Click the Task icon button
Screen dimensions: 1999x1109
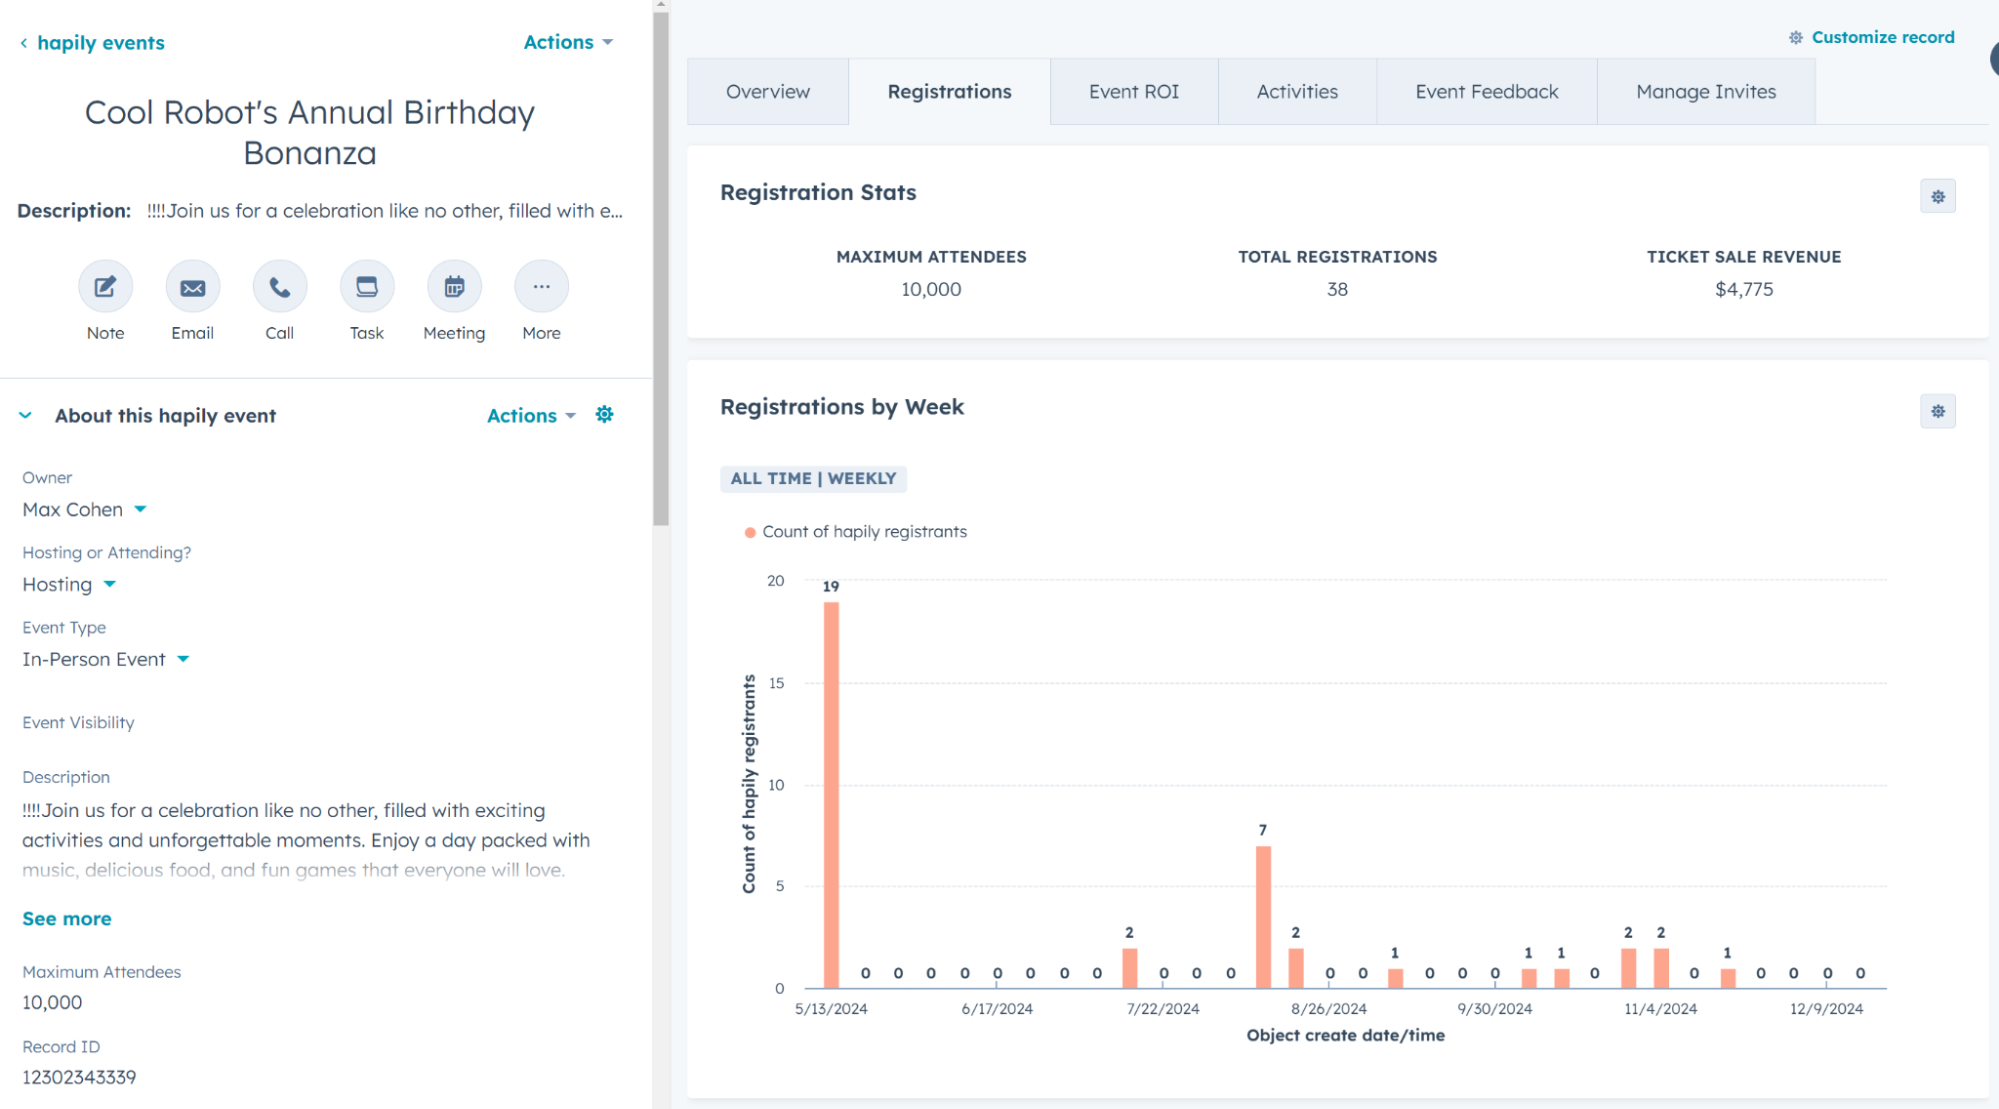pos(367,288)
